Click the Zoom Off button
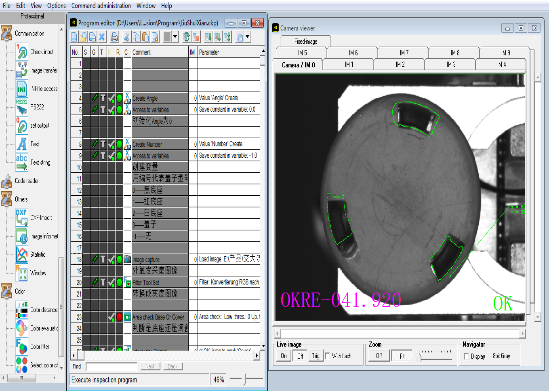Image resolution: width=549 pixels, height=391 pixels. click(x=379, y=356)
